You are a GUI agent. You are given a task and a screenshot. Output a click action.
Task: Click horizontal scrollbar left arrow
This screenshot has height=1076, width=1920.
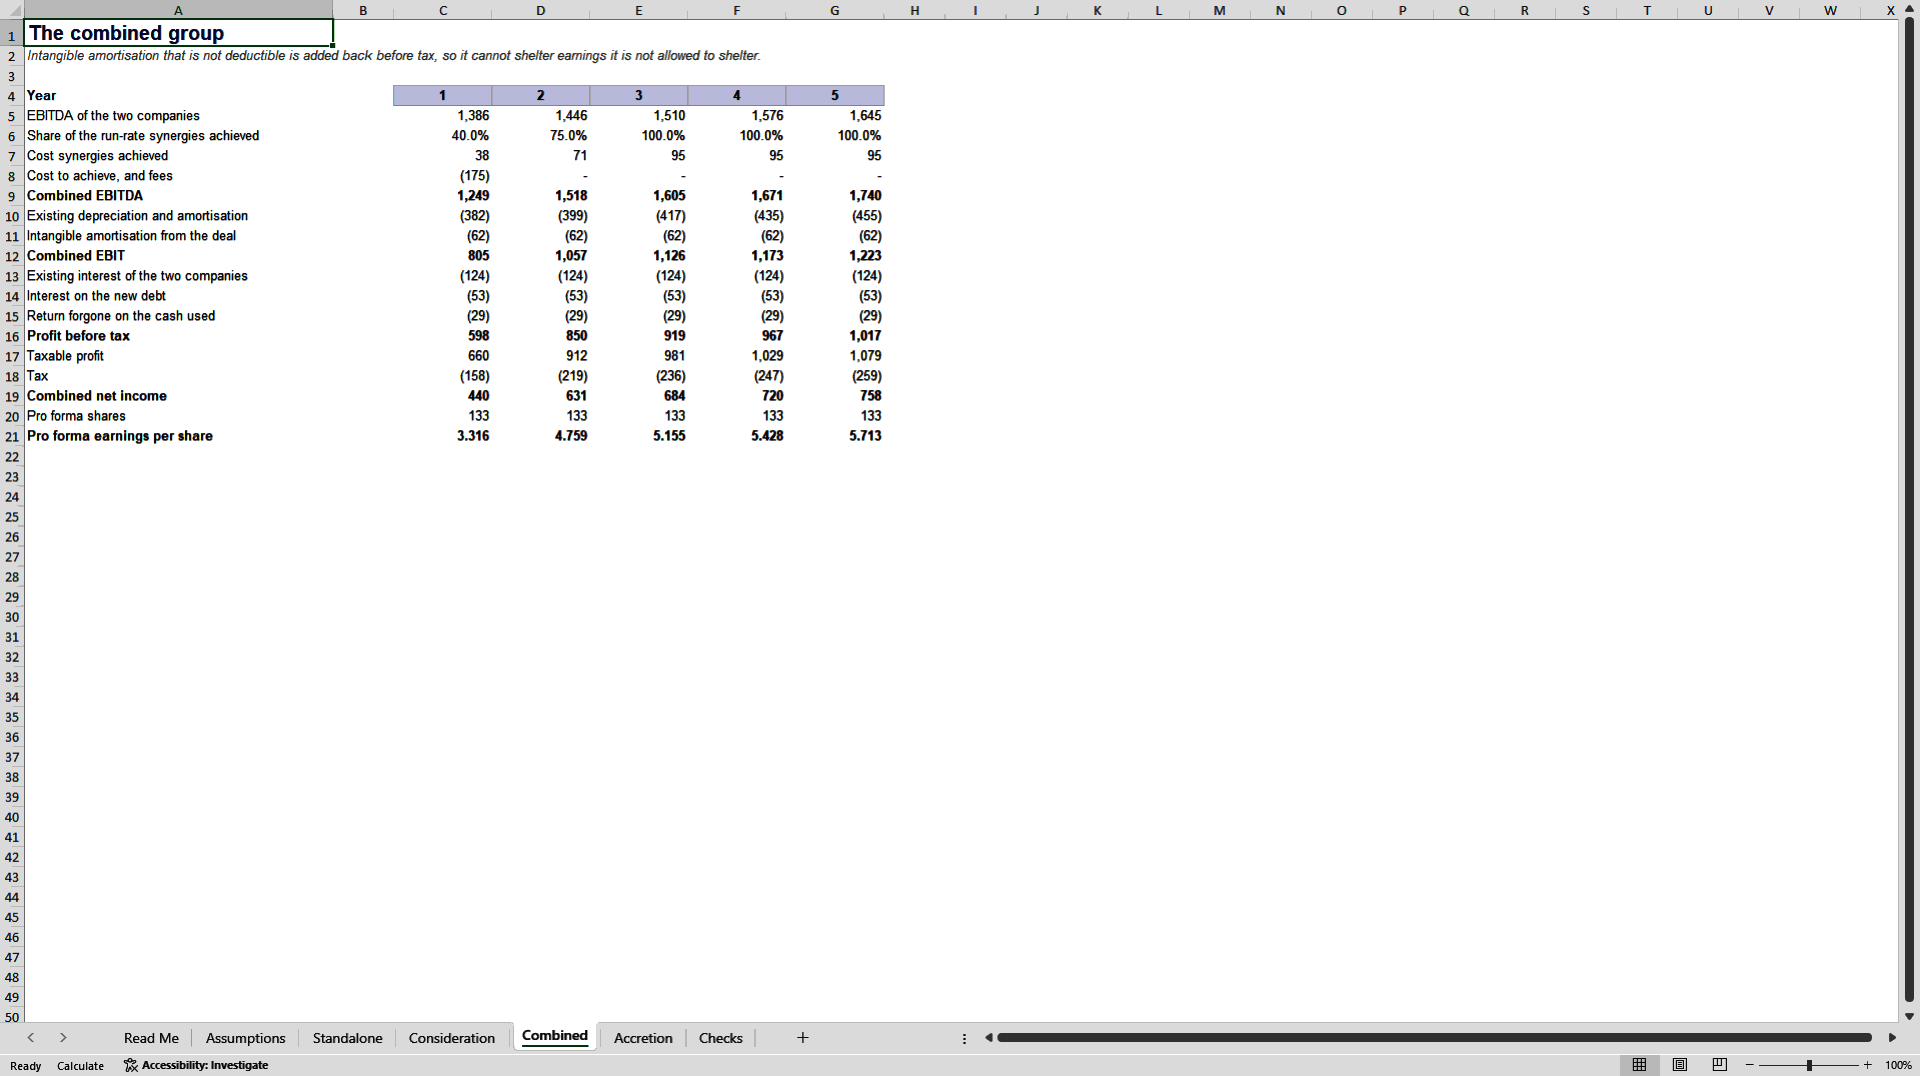point(989,1038)
